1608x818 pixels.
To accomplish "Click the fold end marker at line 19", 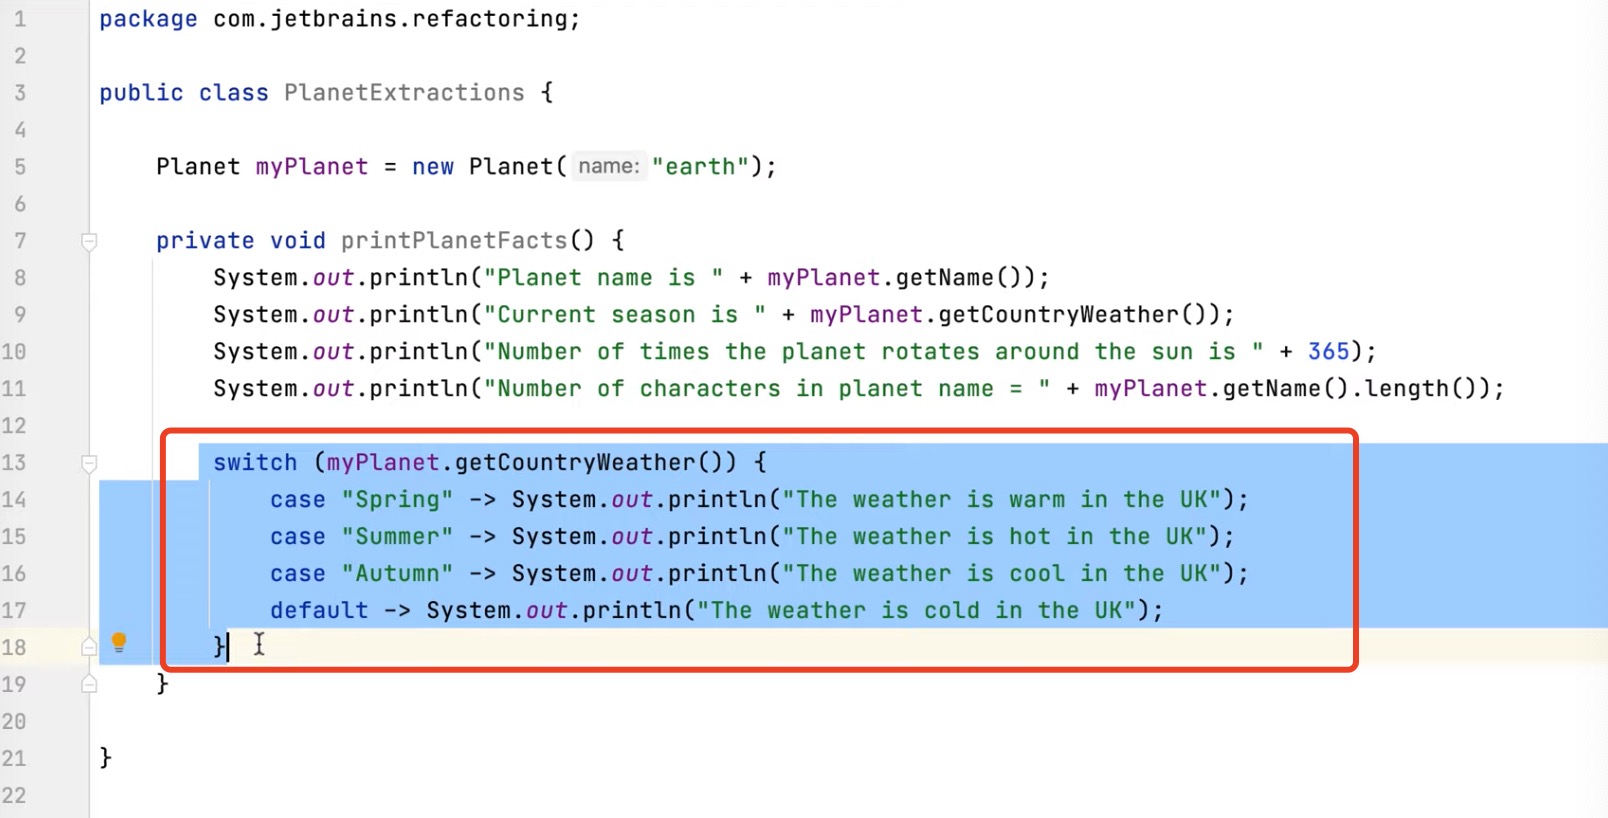I will pyautogui.click(x=89, y=684).
